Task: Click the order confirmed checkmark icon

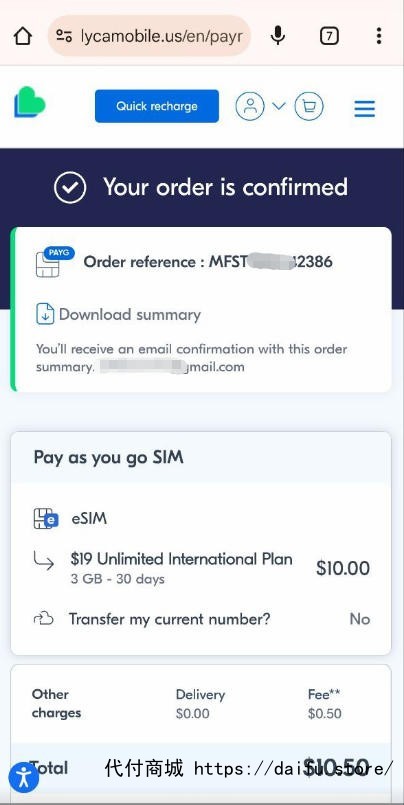Action: 70,187
